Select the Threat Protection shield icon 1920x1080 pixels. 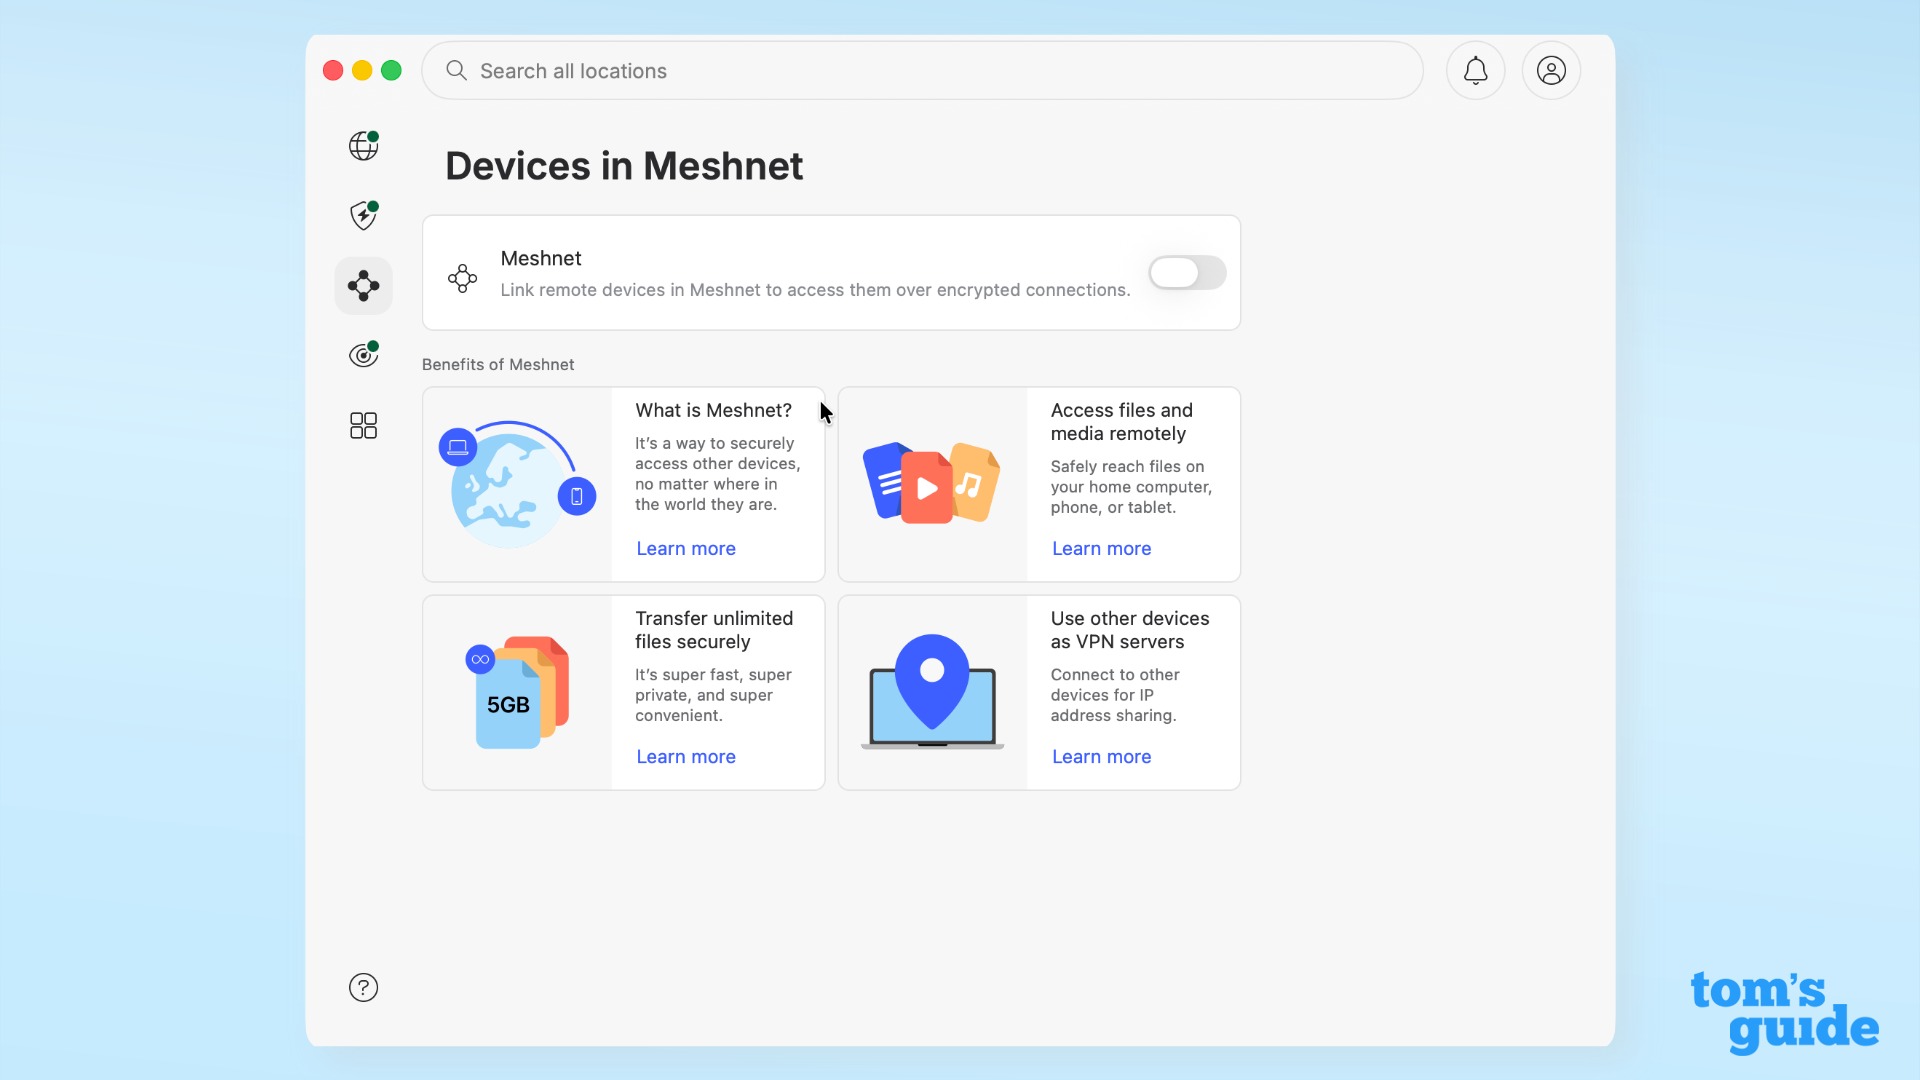362,215
